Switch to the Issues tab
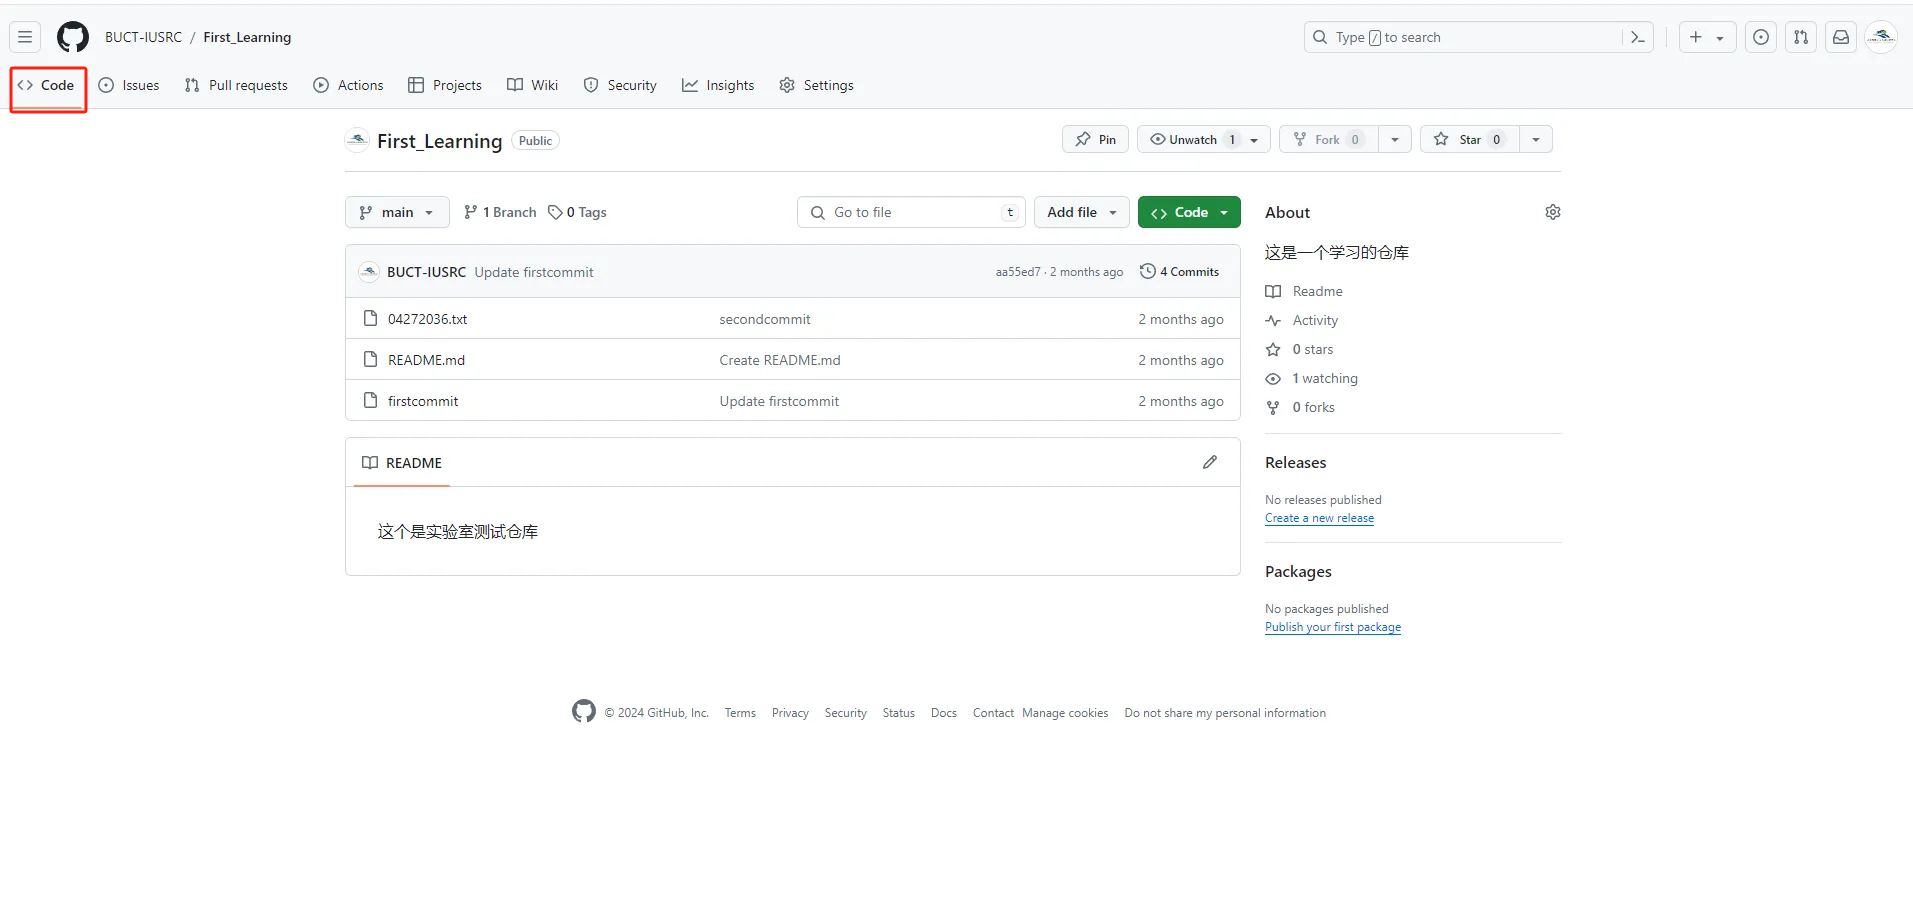 click(130, 85)
